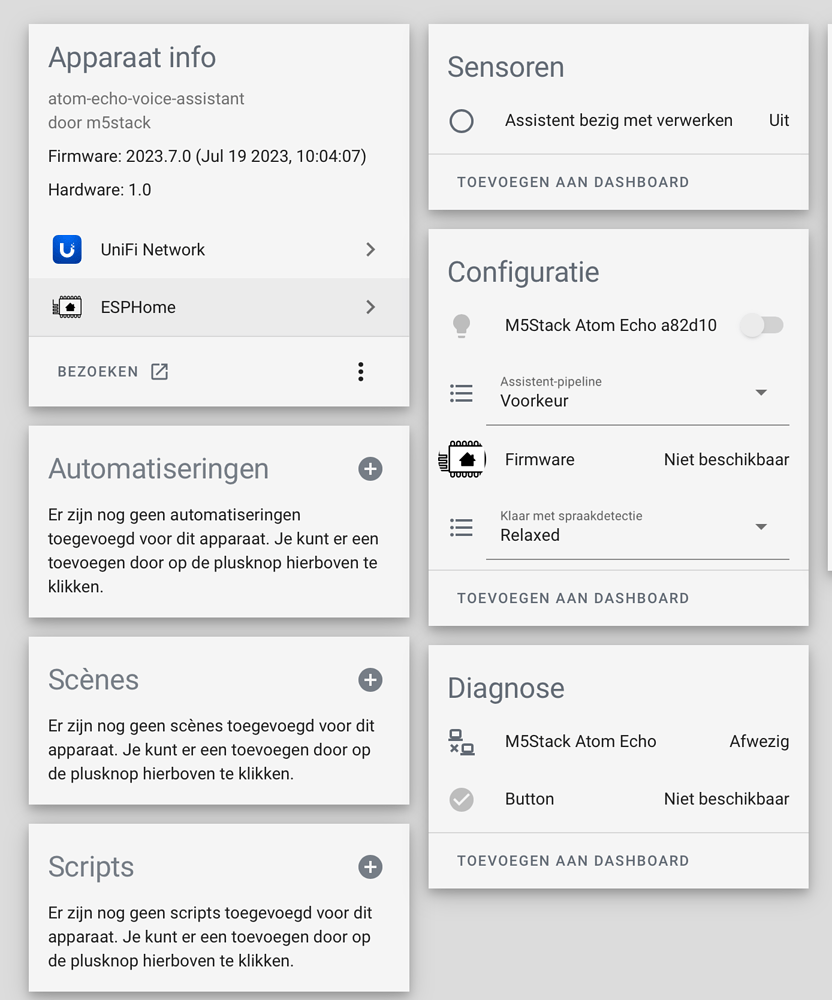Viewport: 832px width, 1000px height.
Task: Add a new scene with the plus button
Action: [x=370, y=679]
